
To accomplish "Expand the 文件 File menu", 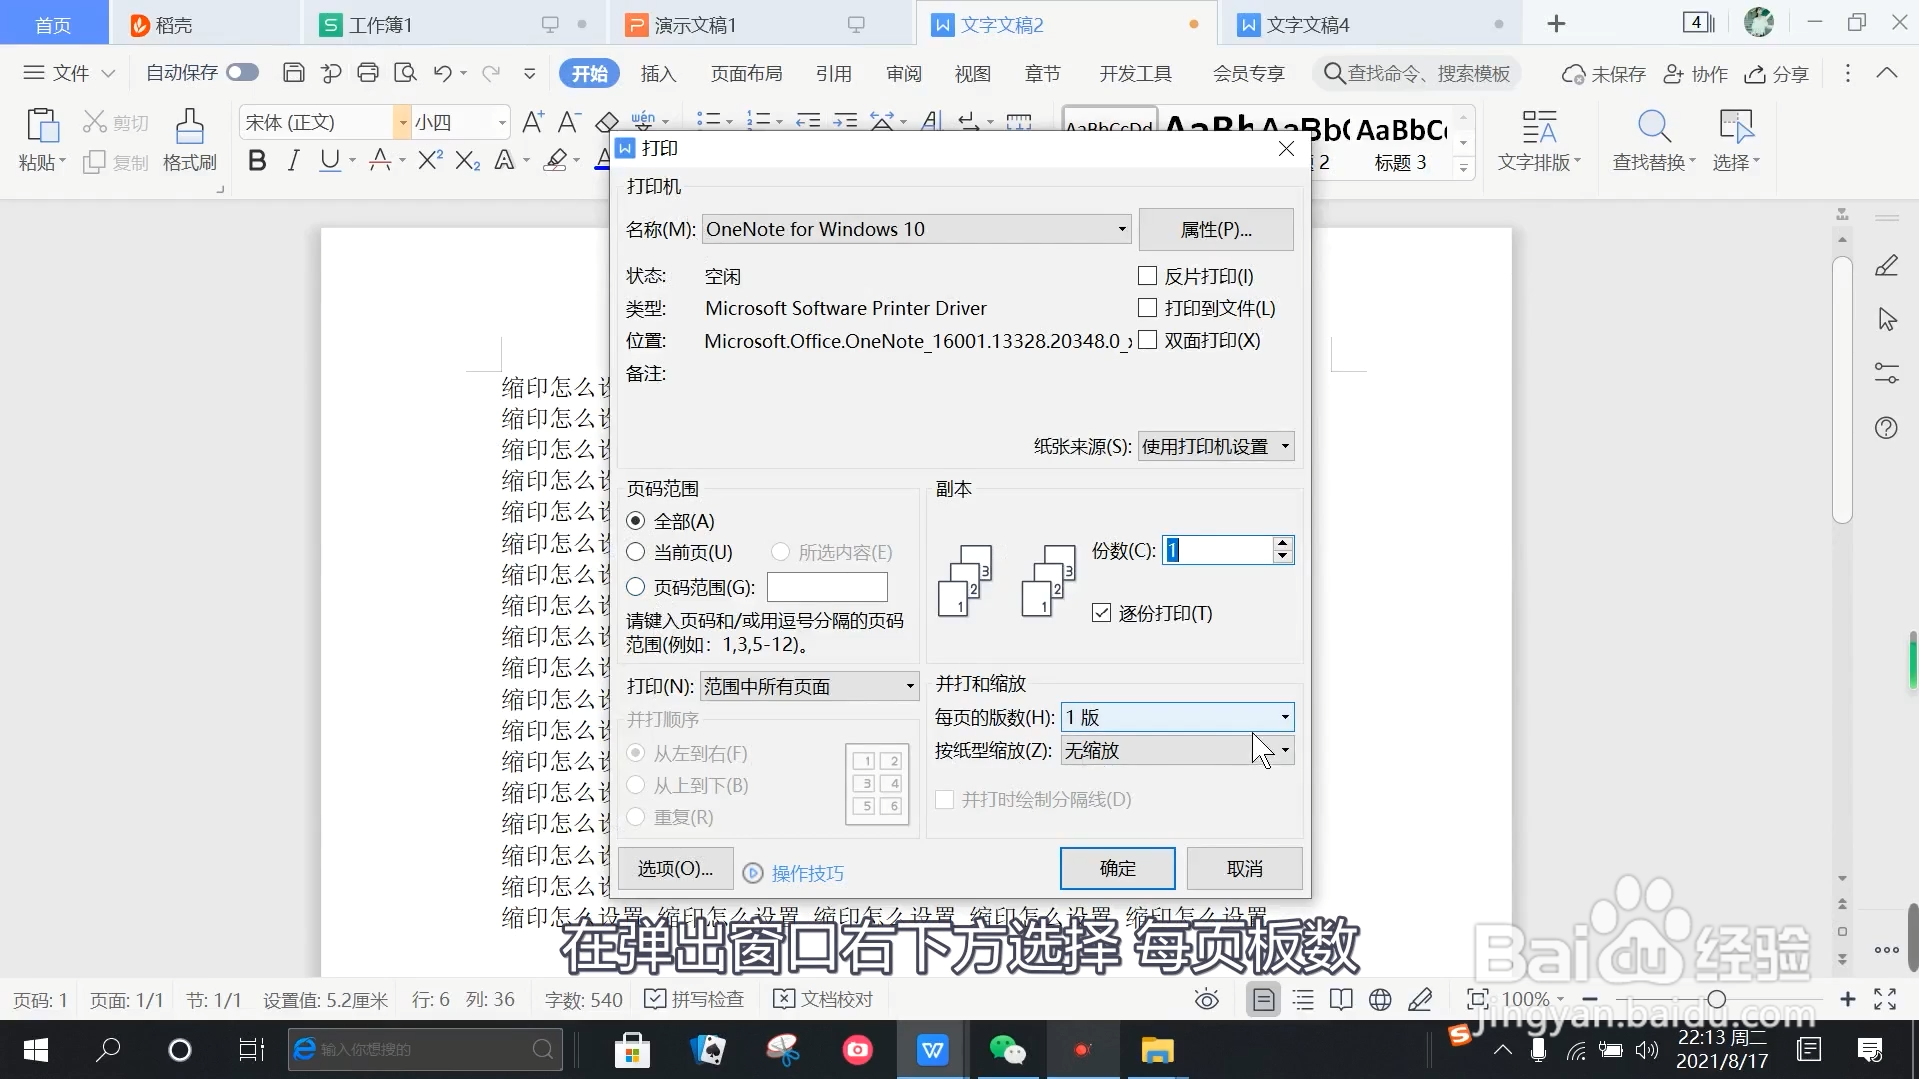I will coord(70,73).
